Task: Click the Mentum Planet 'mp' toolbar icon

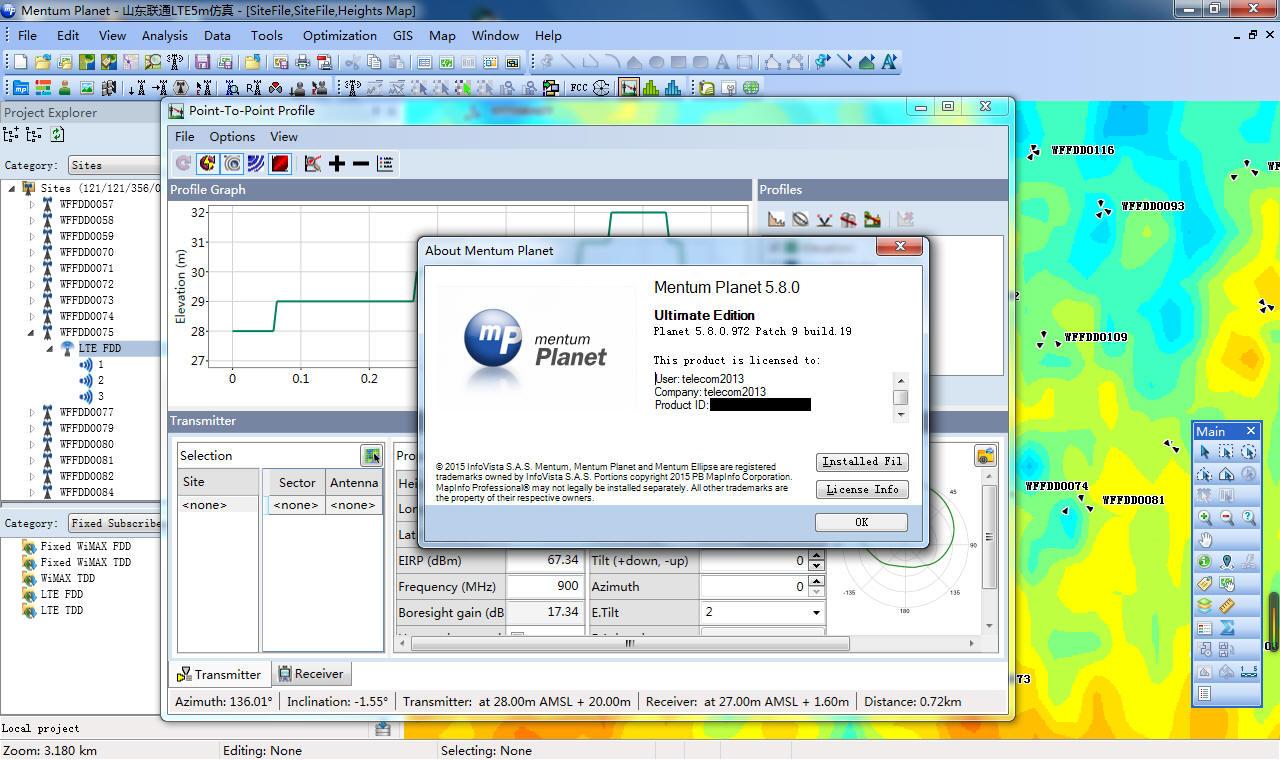Action: 20,88
